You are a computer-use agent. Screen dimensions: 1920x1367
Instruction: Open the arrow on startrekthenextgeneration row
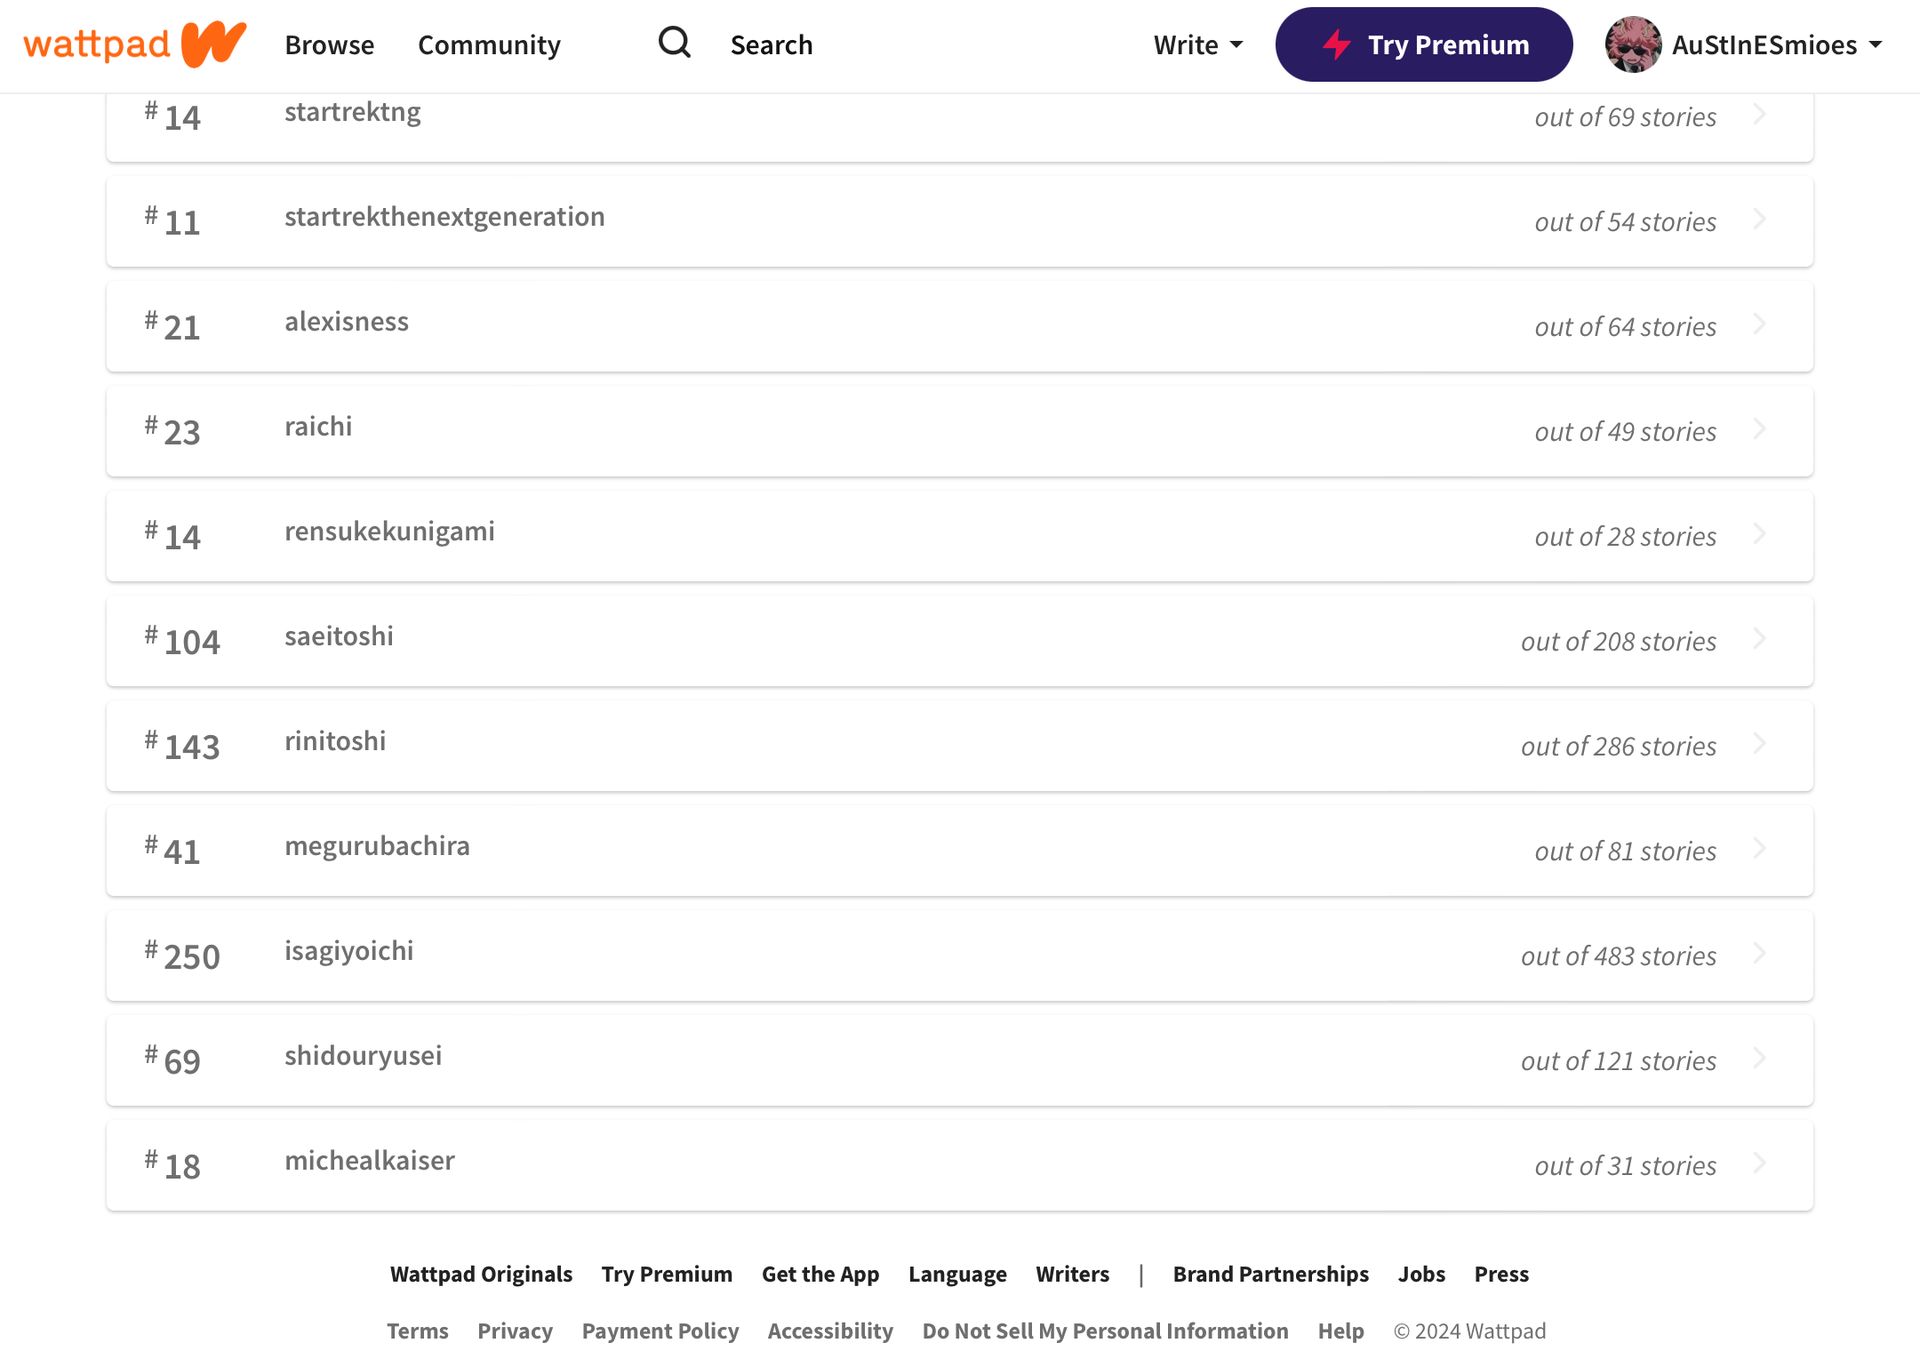1760,219
